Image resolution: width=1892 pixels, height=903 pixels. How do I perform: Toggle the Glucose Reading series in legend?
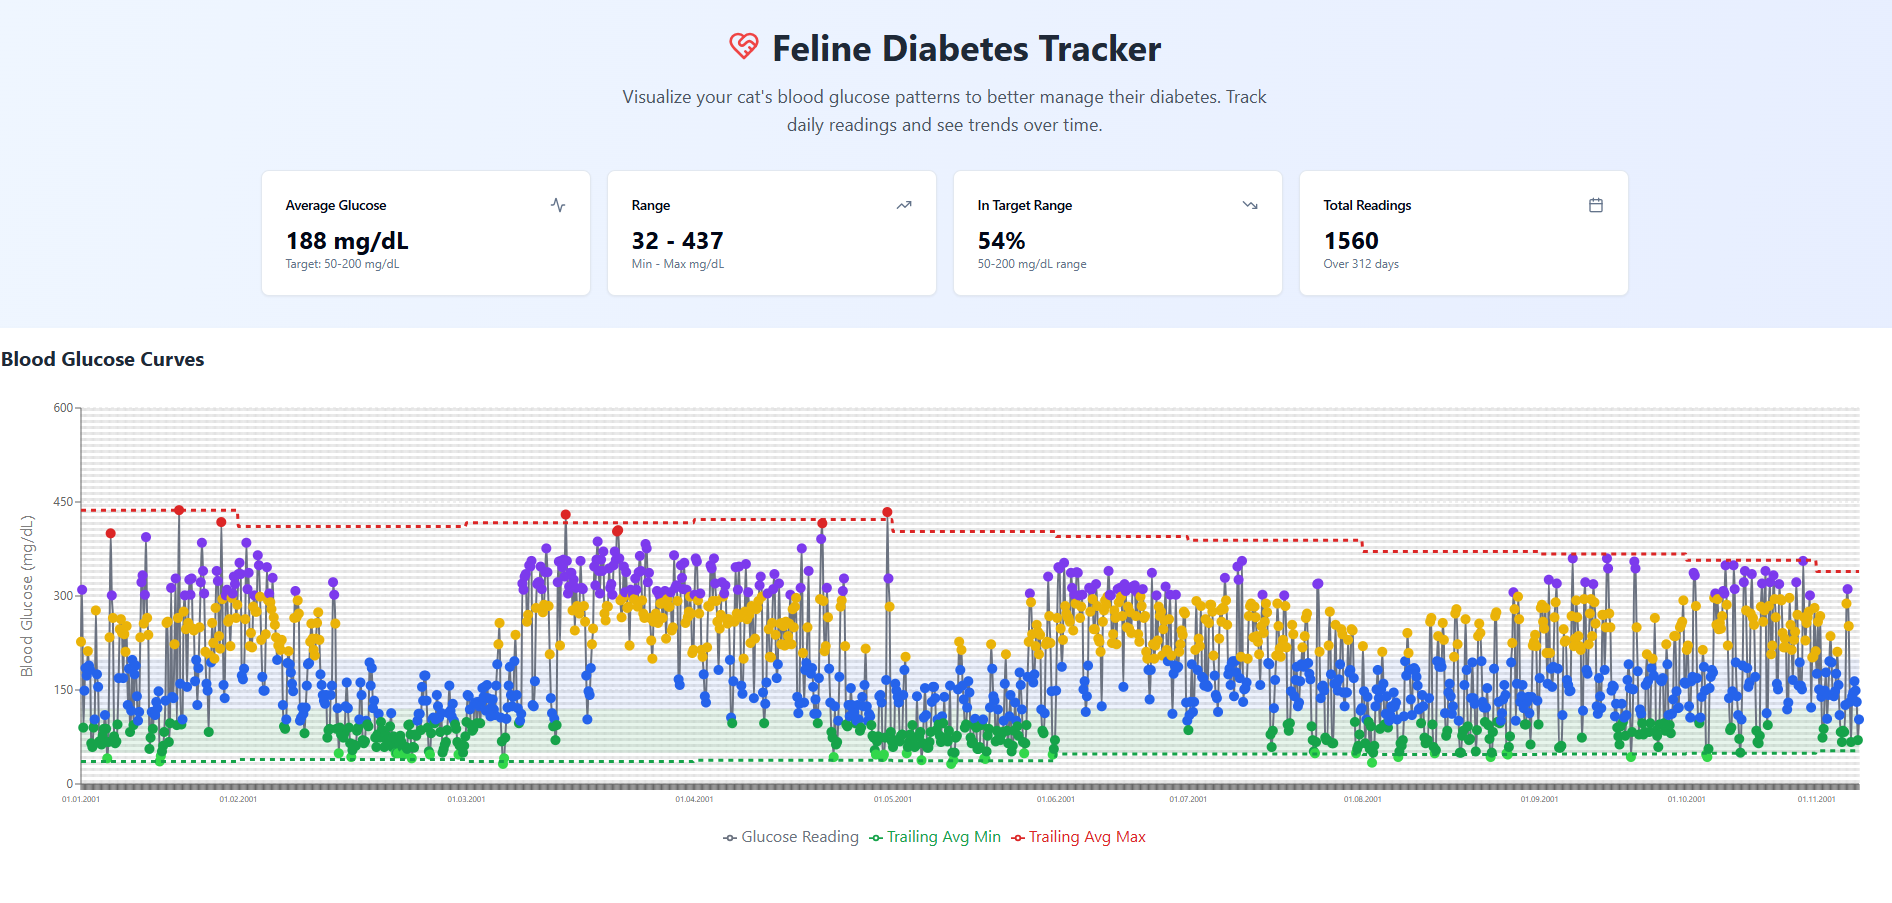coord(791,837)
